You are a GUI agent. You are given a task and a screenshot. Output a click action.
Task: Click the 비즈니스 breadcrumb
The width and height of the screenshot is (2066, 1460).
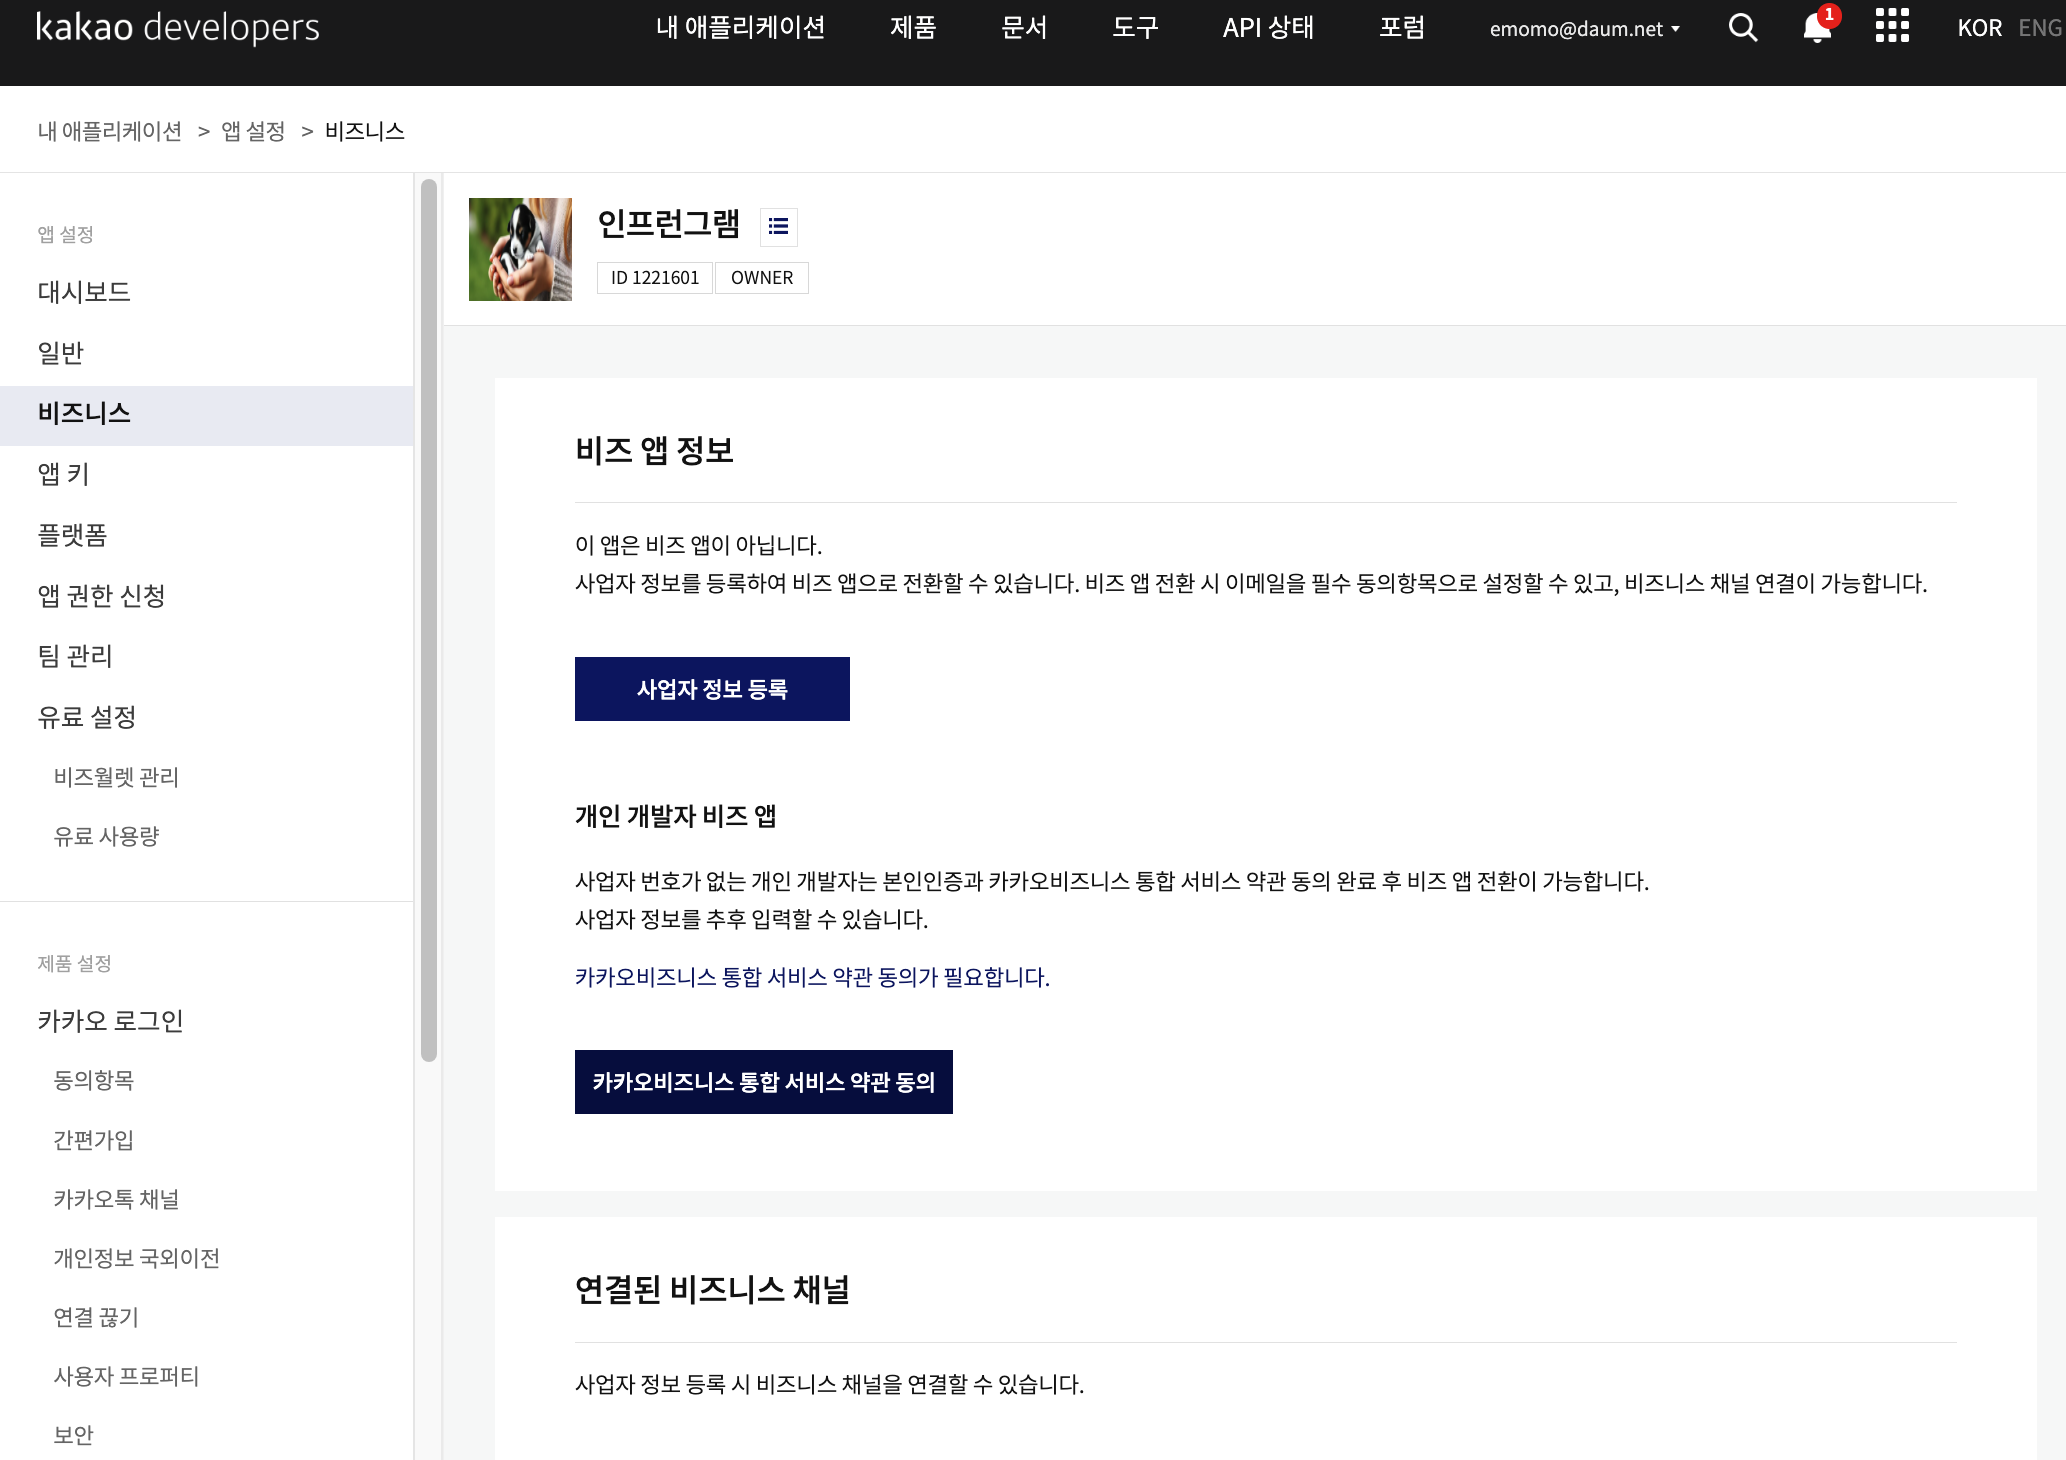(x=364, y=131)
